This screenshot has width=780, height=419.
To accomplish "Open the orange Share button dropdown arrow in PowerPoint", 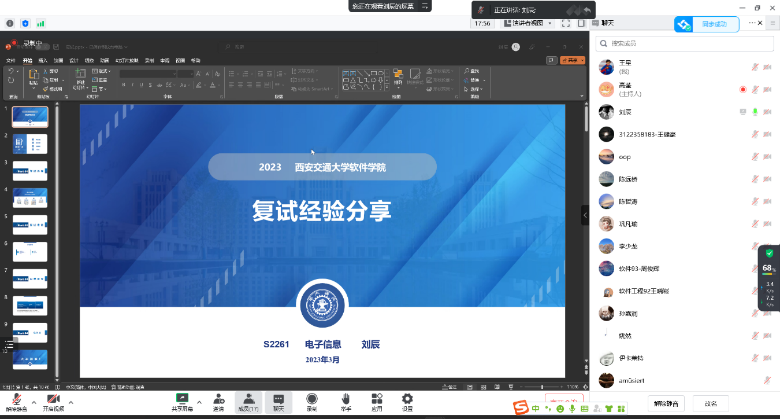I will click(582, 60).
